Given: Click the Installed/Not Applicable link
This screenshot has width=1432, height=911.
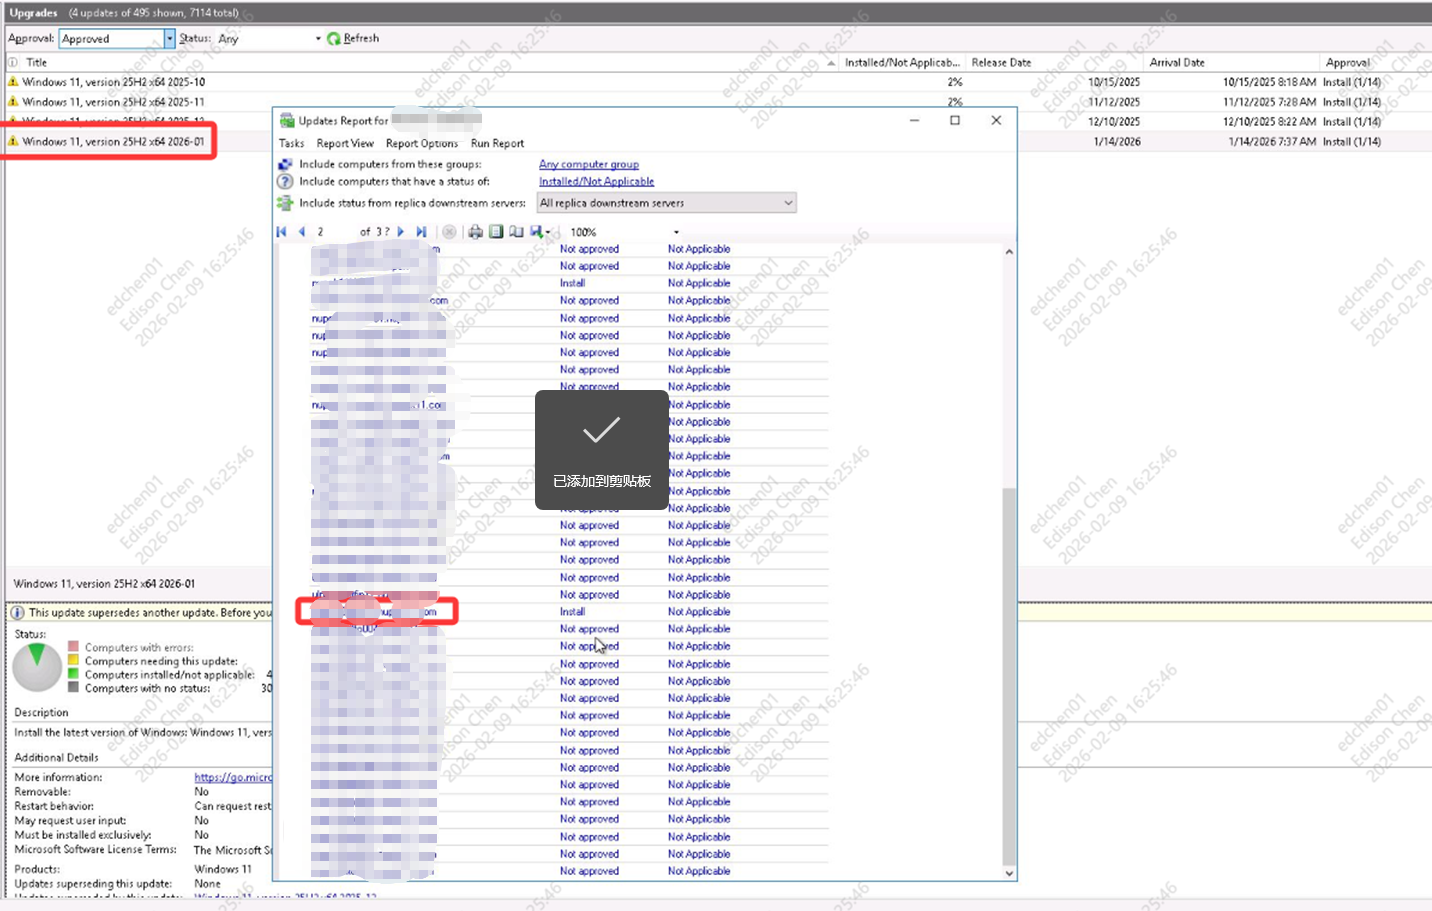Looking at the screenshot, I should pyautogui.click(x=596, y=181).
